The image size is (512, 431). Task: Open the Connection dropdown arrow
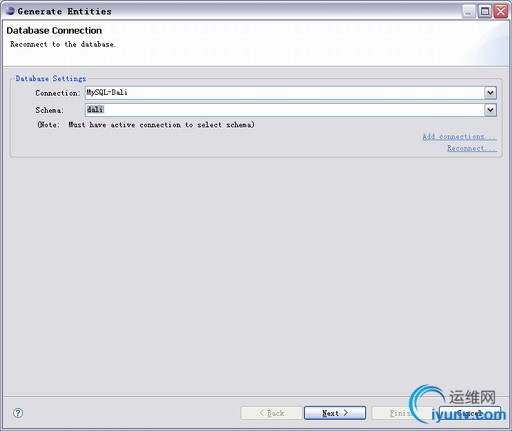coord(490,93)
